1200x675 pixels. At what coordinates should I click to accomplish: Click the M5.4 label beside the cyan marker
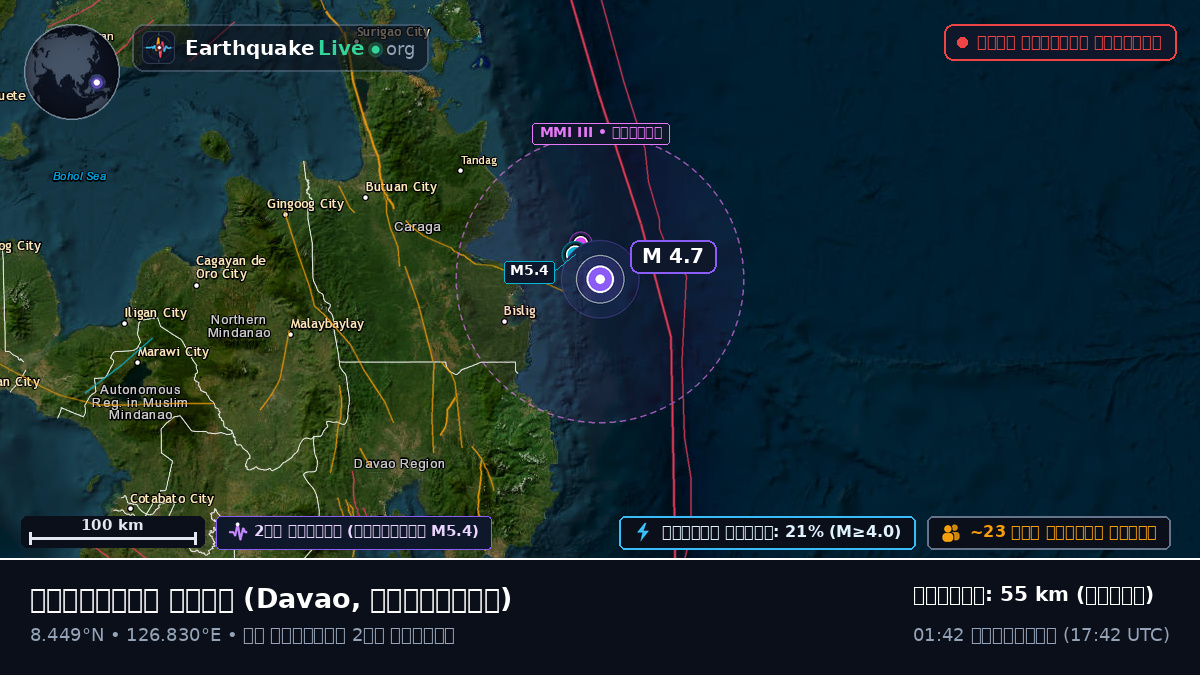(529, 271)
